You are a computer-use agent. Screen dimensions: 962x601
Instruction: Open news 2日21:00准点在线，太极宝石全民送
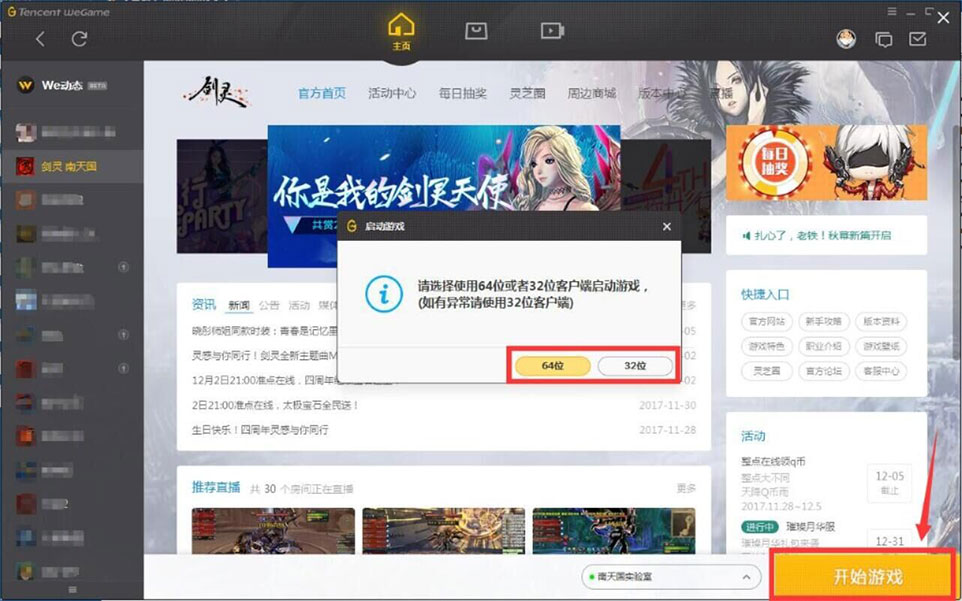pos(275,405)
